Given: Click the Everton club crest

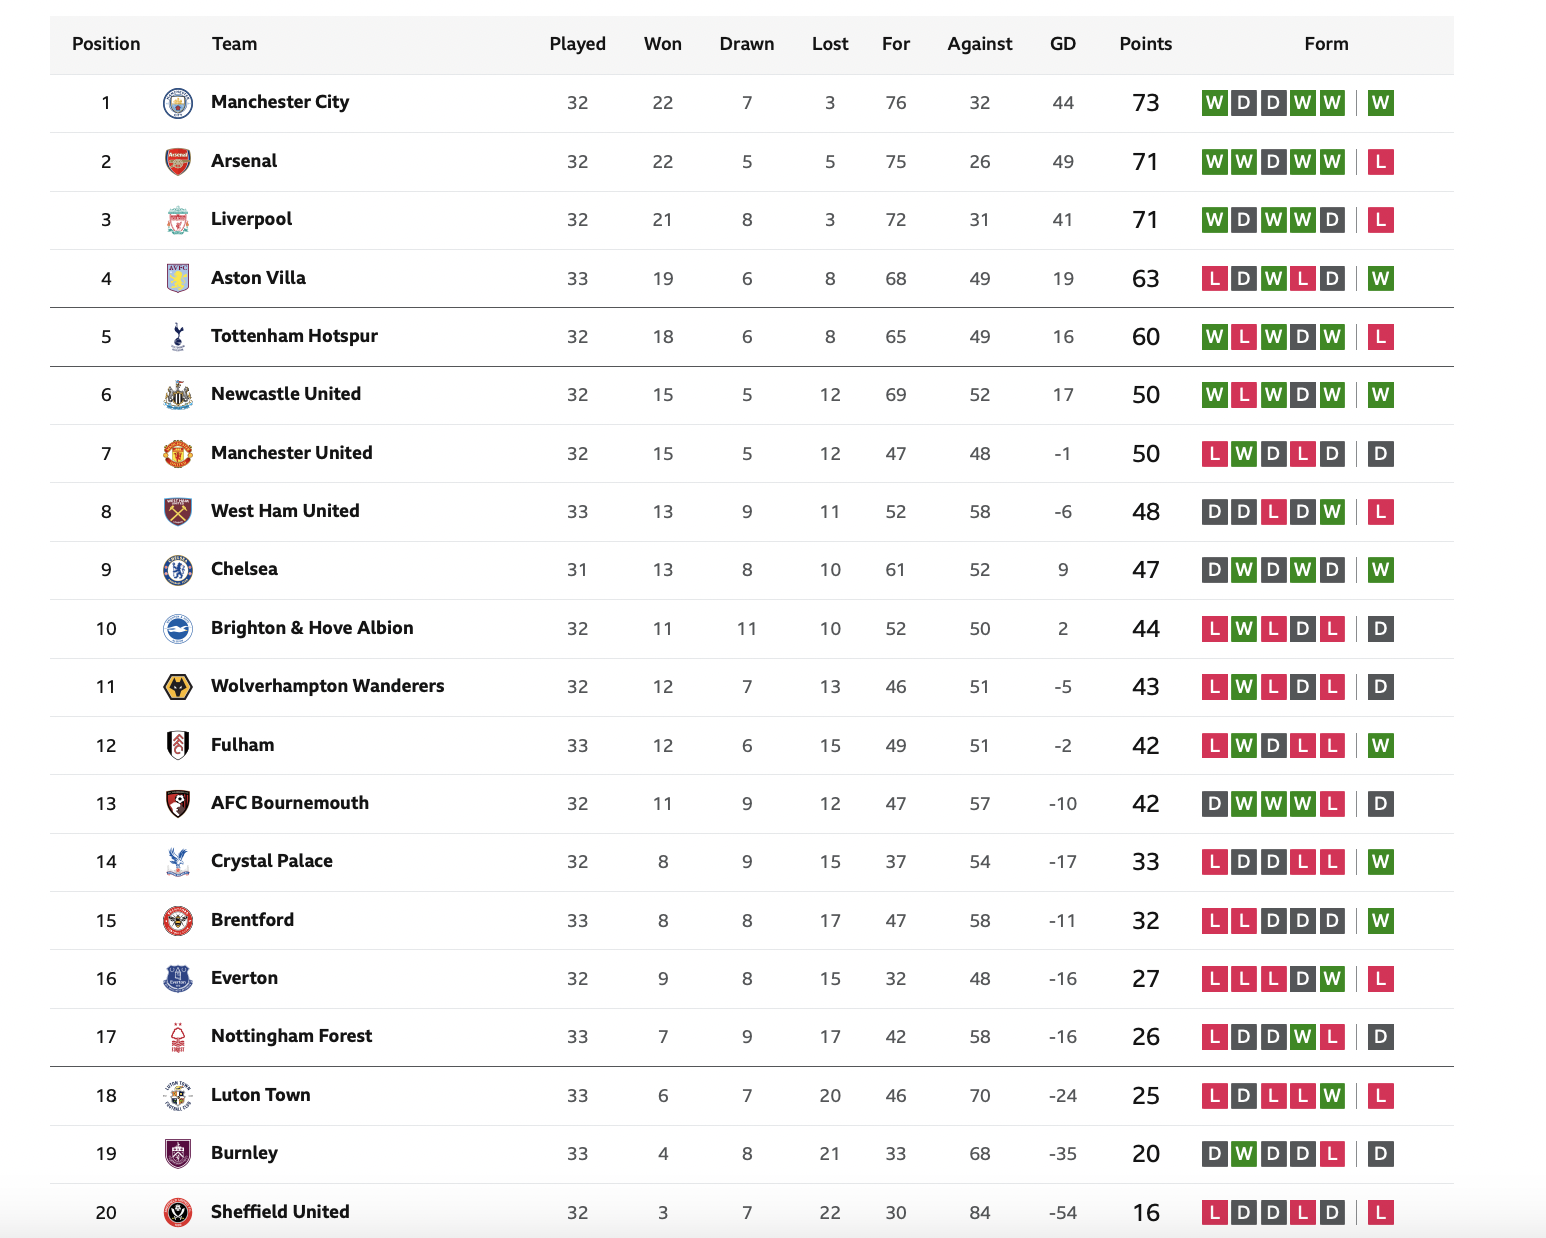Looking at the screenshot, I should point(178,978).
